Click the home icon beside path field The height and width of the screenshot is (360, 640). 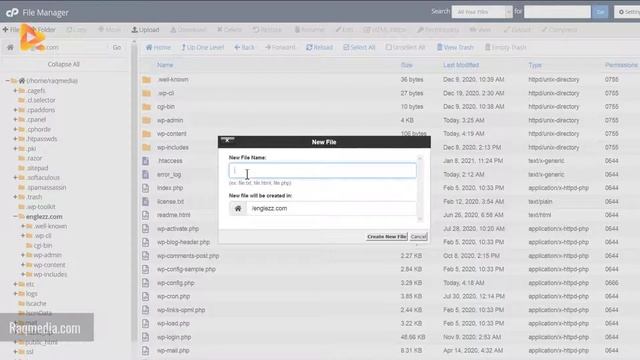pos(10,47)
